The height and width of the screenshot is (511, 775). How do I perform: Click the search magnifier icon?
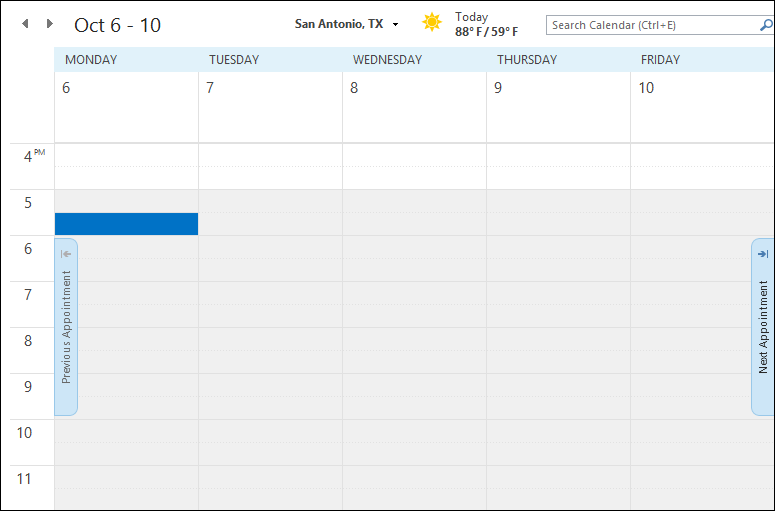(766, 24)
